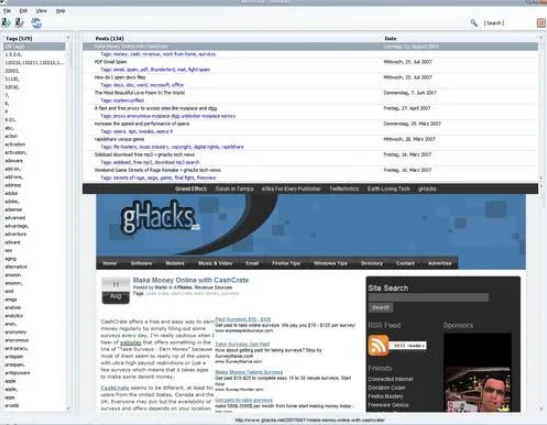Click the first add-bookmark toolbar icon
The image size is (547, 425).
(x=6, y=23)
